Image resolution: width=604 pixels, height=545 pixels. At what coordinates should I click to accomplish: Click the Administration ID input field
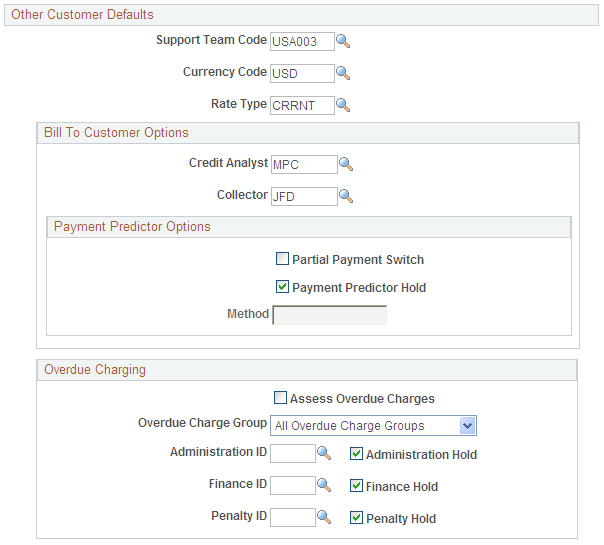293,453
